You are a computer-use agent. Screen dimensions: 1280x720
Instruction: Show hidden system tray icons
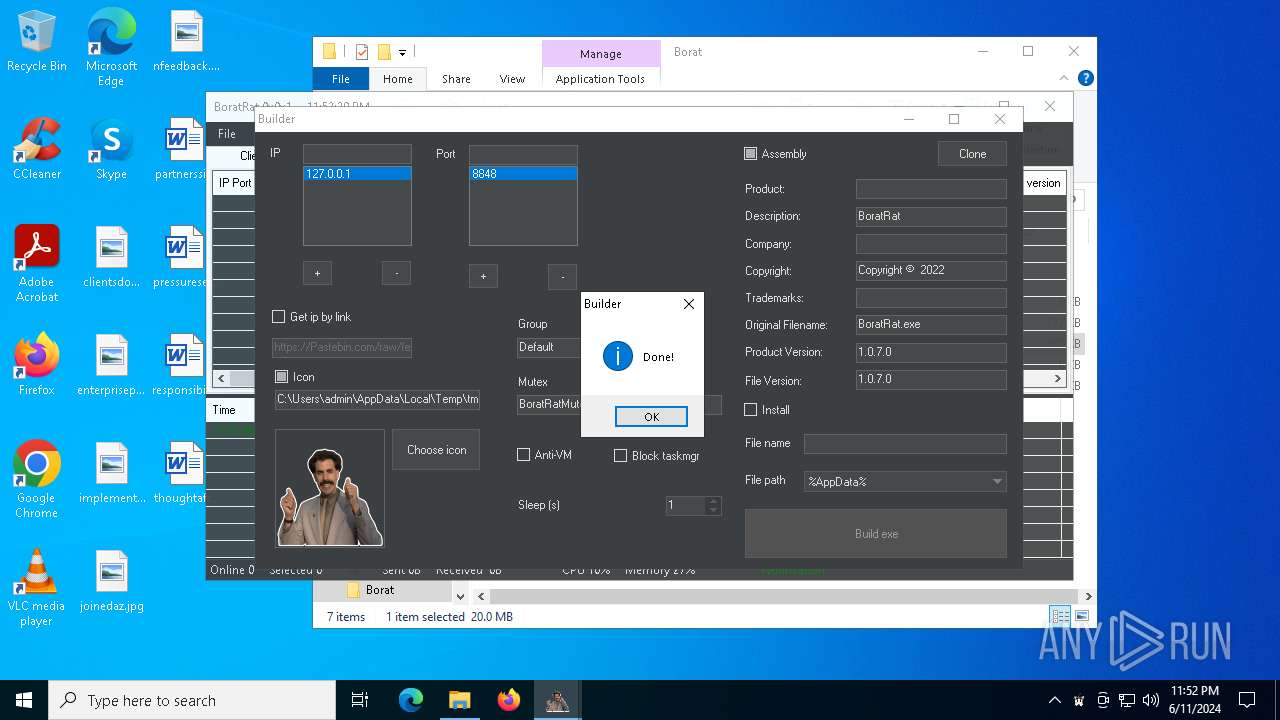[1054, 700]
